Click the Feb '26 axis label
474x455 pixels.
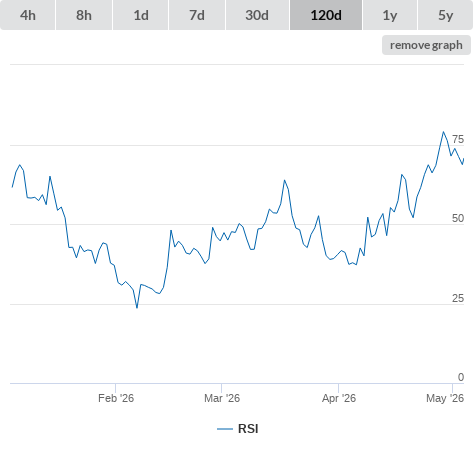coord(116,398)
